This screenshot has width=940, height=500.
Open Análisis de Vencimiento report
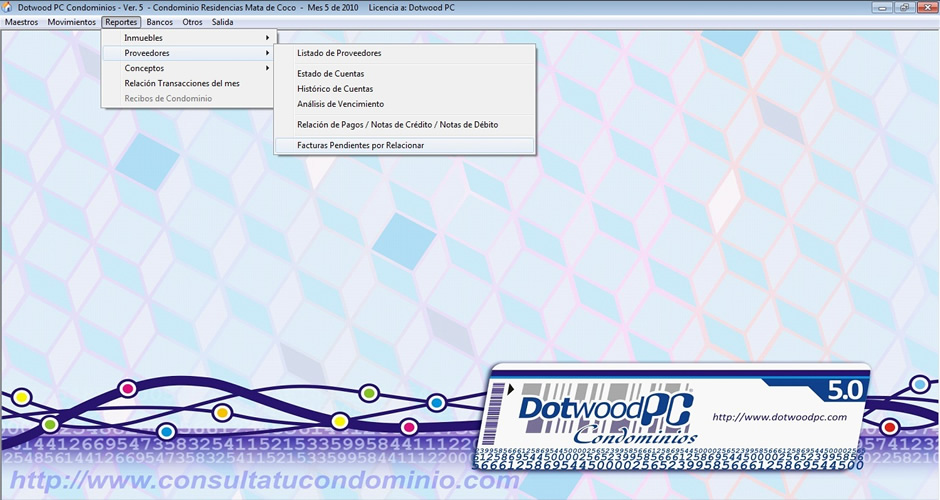click(405, 104)
